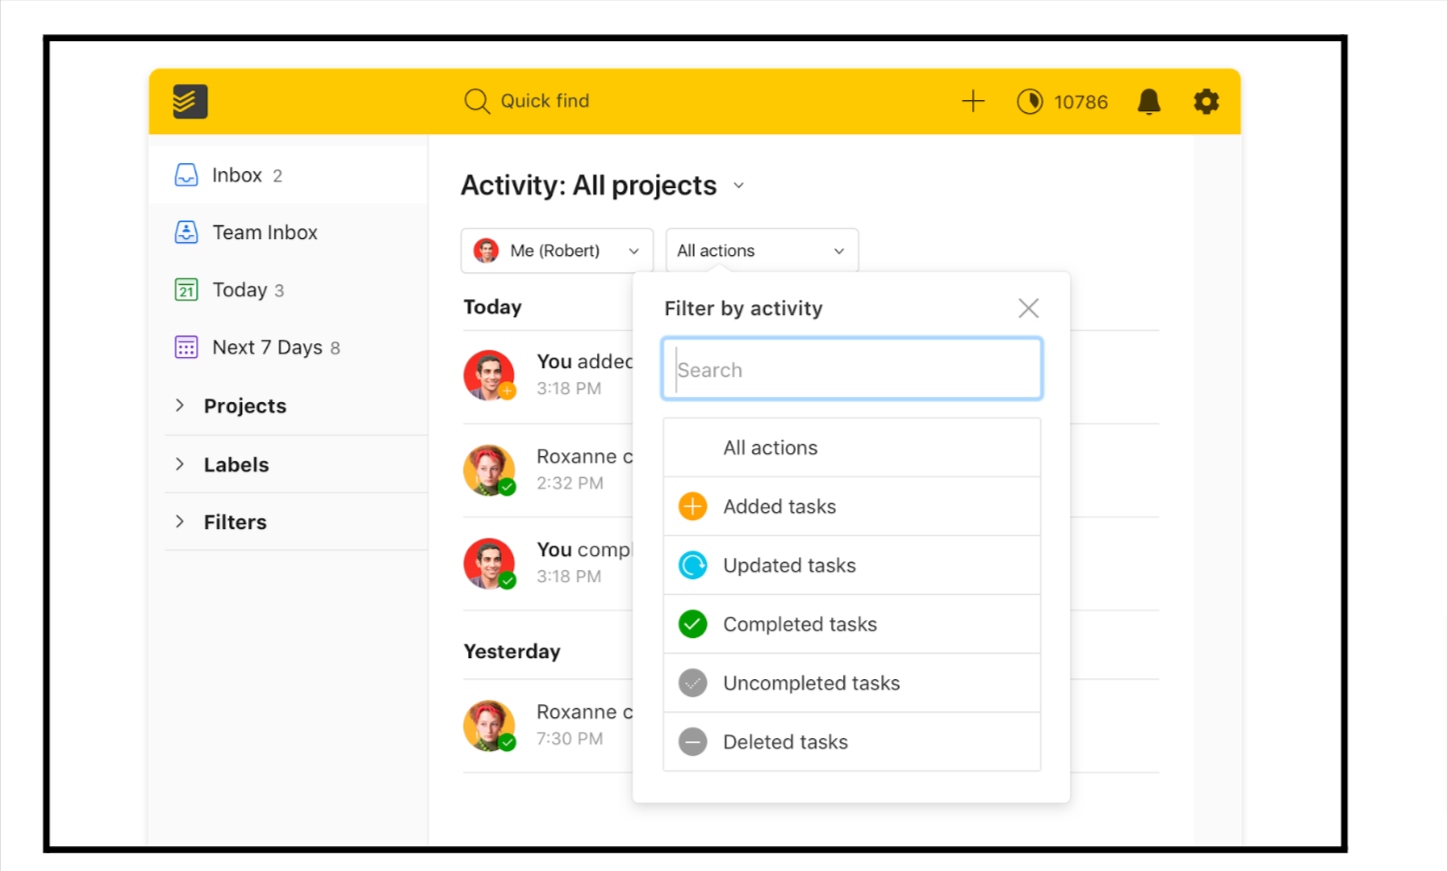Click the Quick find search icon
The height and width of the screenshot is (871, 1447).
(x=477, y=101)
